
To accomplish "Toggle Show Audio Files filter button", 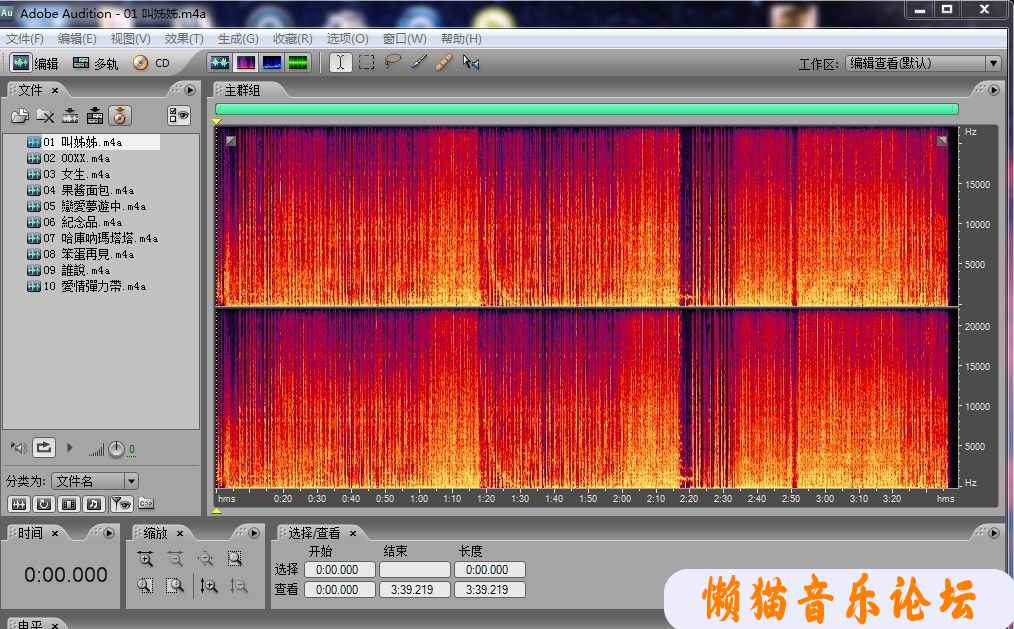I will [x=18, y=503].
